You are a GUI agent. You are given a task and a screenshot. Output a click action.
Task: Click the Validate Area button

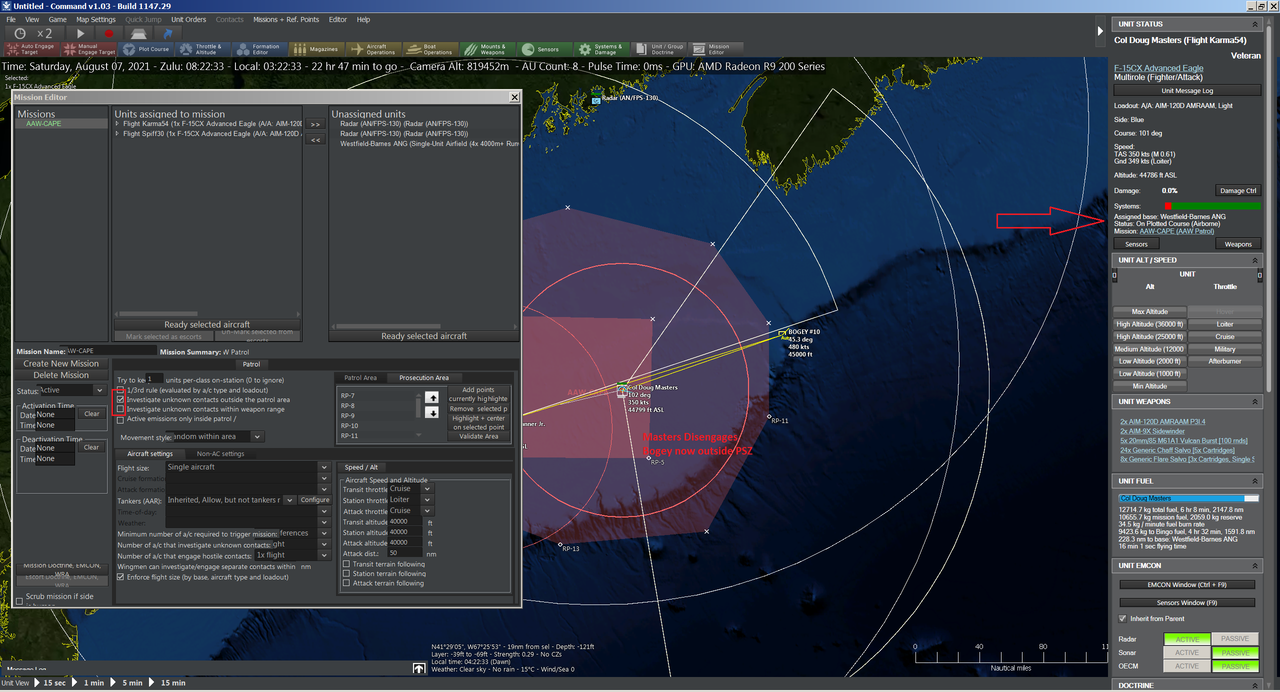click(476, 436)
